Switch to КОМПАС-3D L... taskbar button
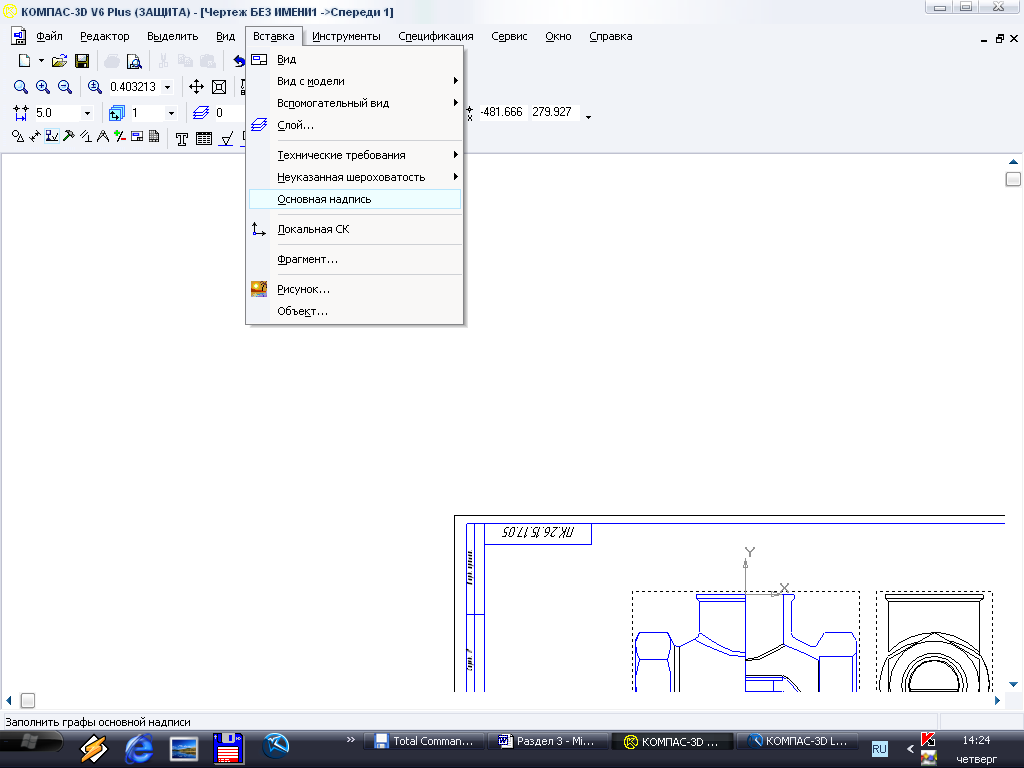Viewport: 1024px width, 768px height. 797,741
